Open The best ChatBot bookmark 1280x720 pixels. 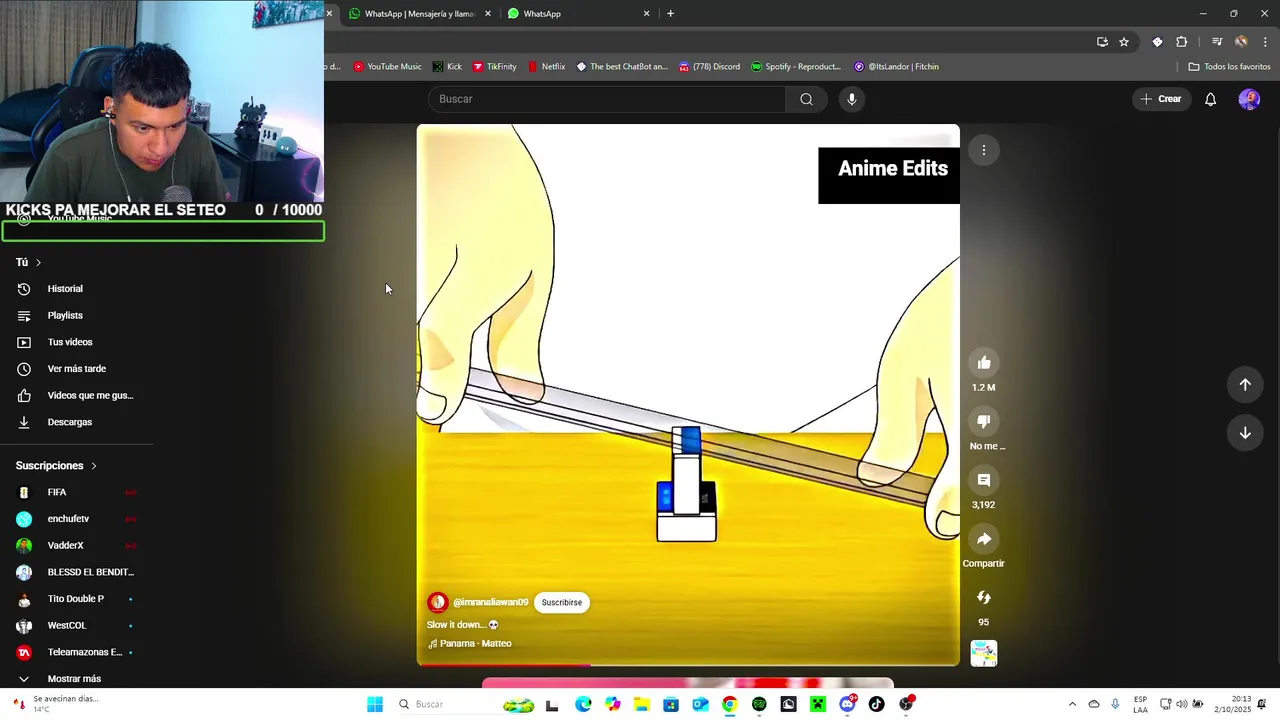(x=621, y=67)
